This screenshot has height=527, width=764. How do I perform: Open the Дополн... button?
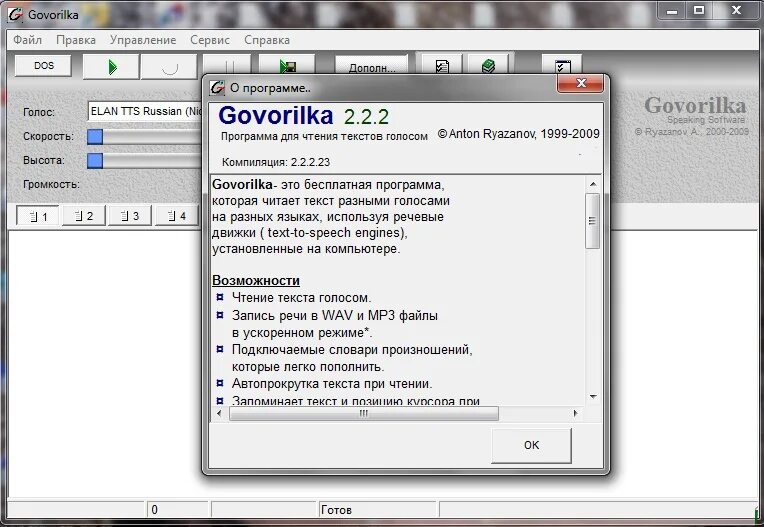point(372,66)
